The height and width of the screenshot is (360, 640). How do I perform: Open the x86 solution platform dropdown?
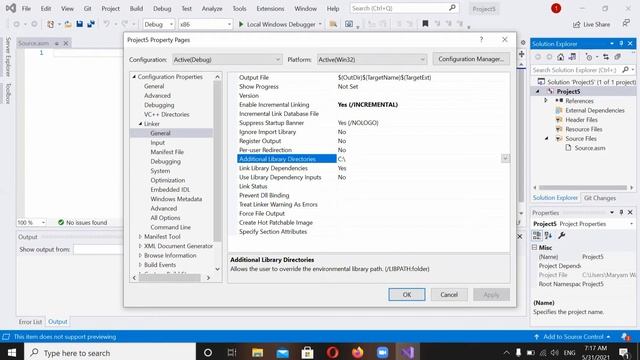point(205,24)
